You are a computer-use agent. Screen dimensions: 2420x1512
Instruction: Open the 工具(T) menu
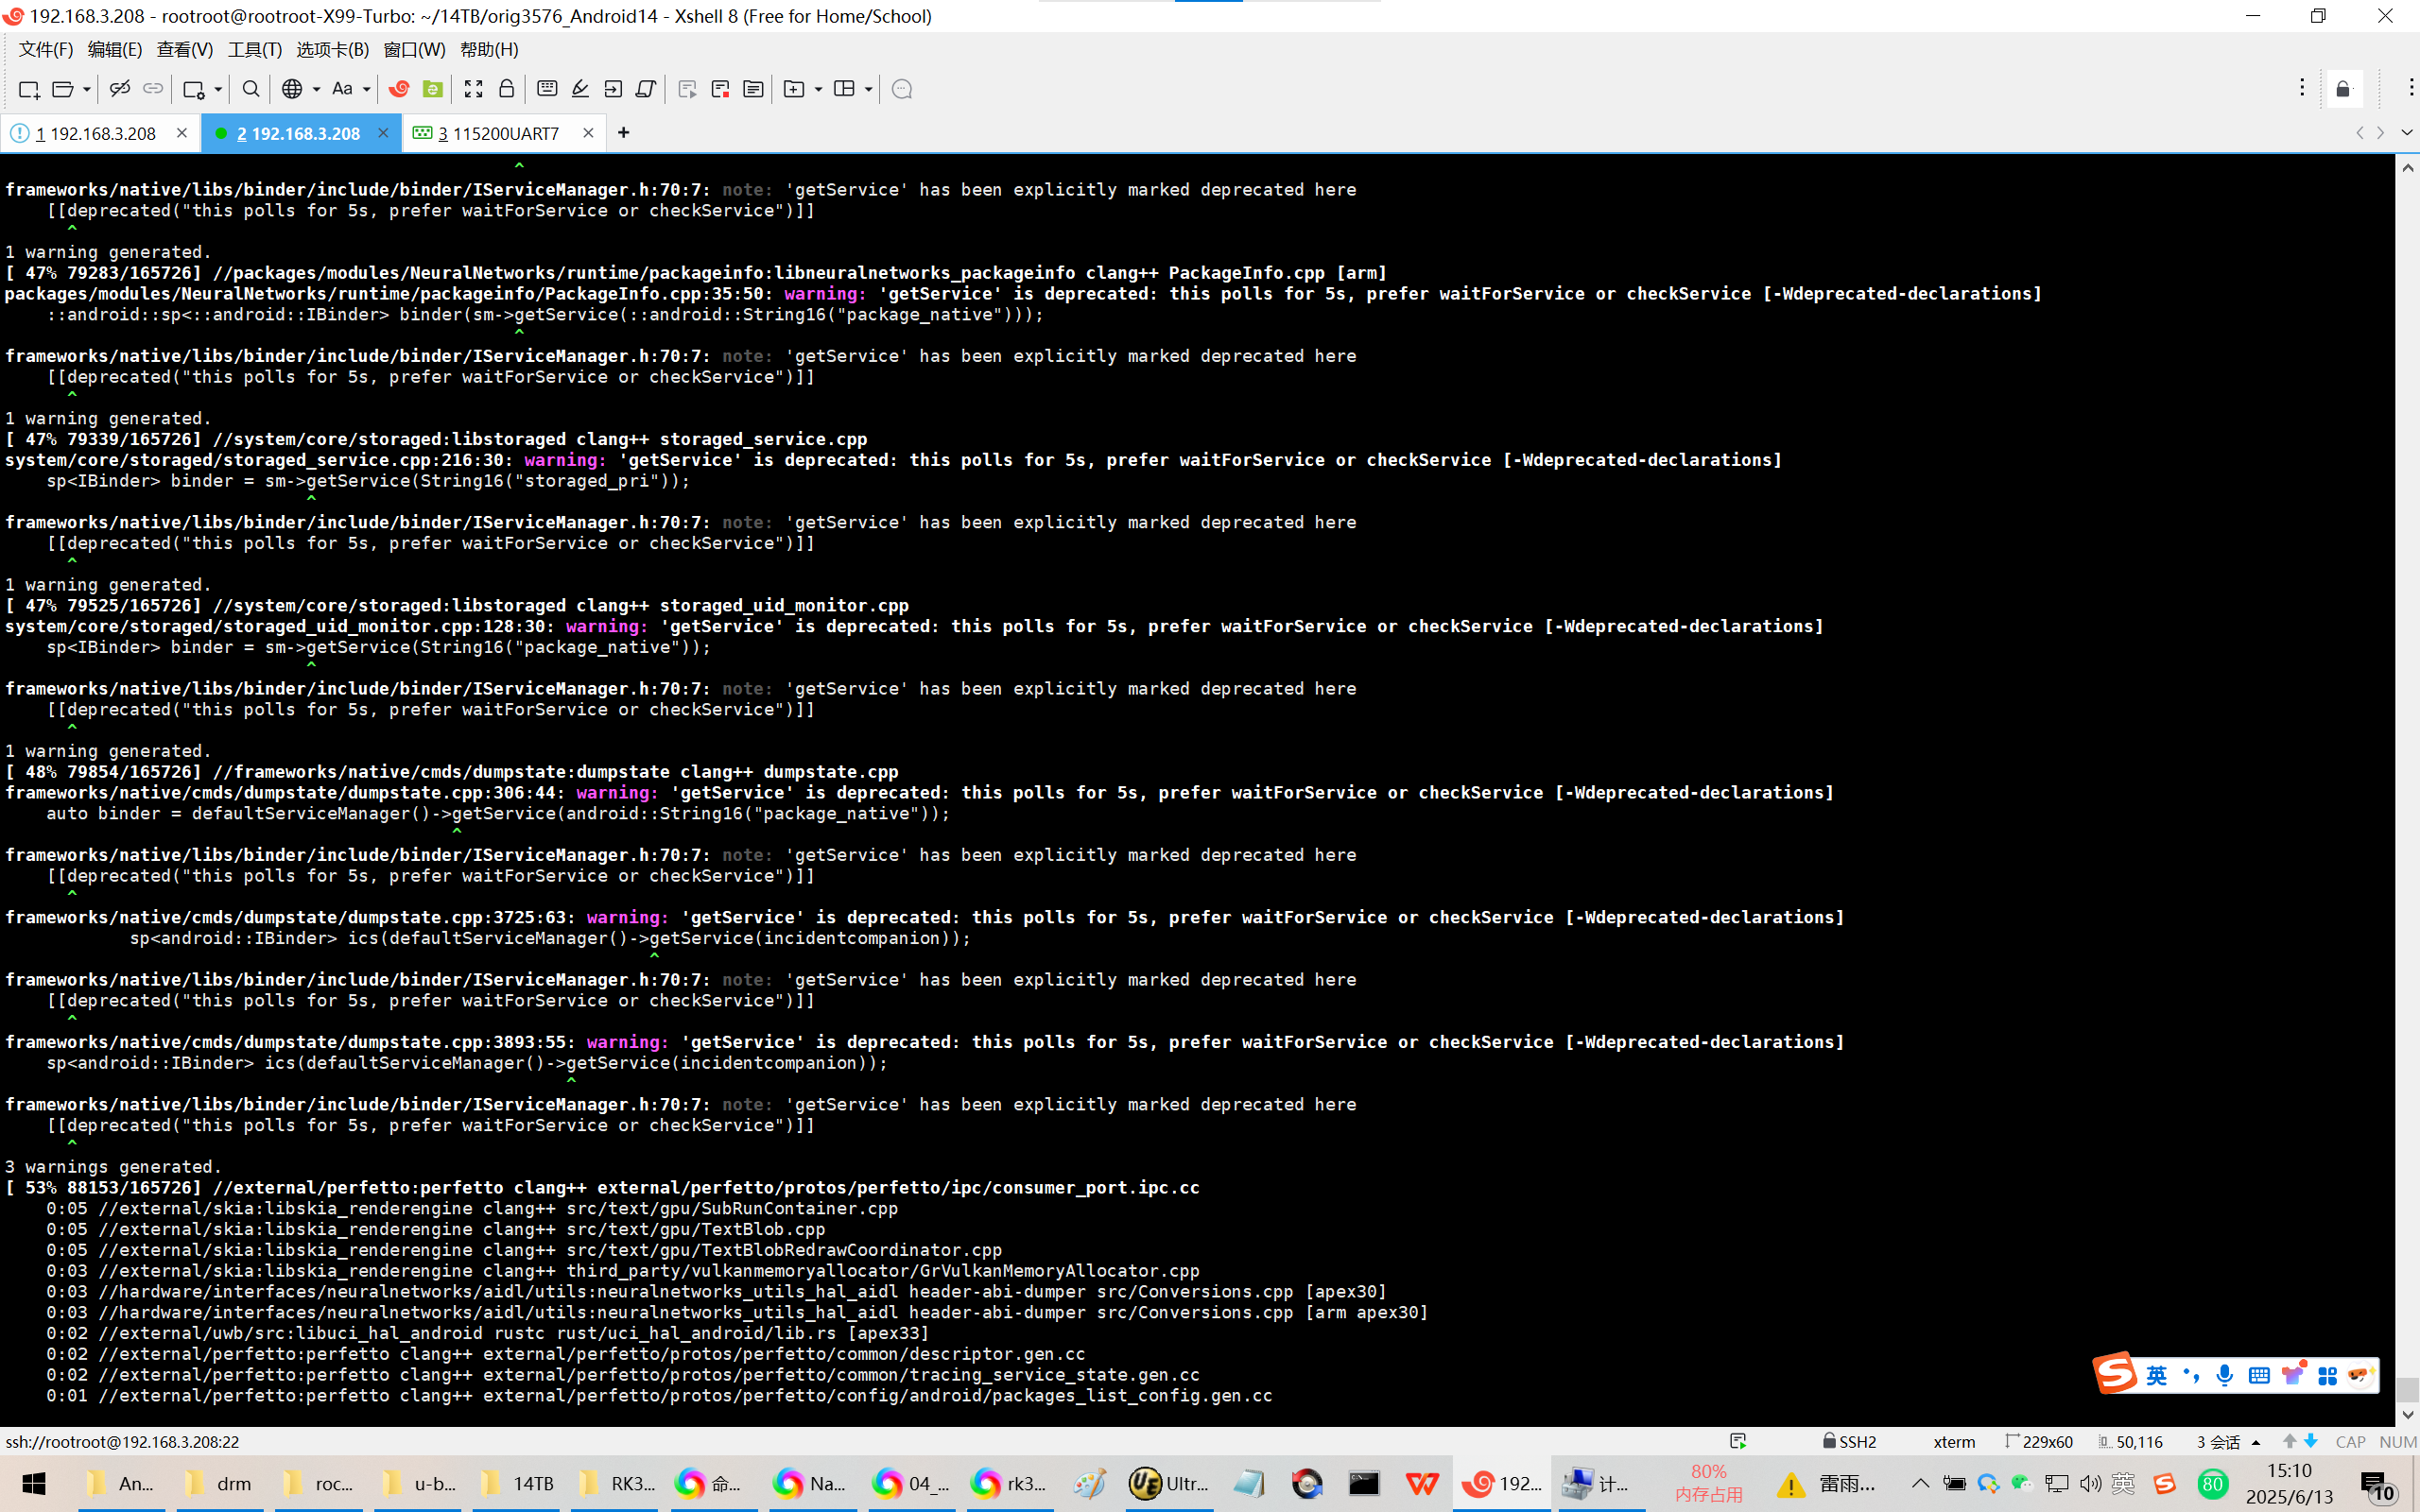(254, 49)
